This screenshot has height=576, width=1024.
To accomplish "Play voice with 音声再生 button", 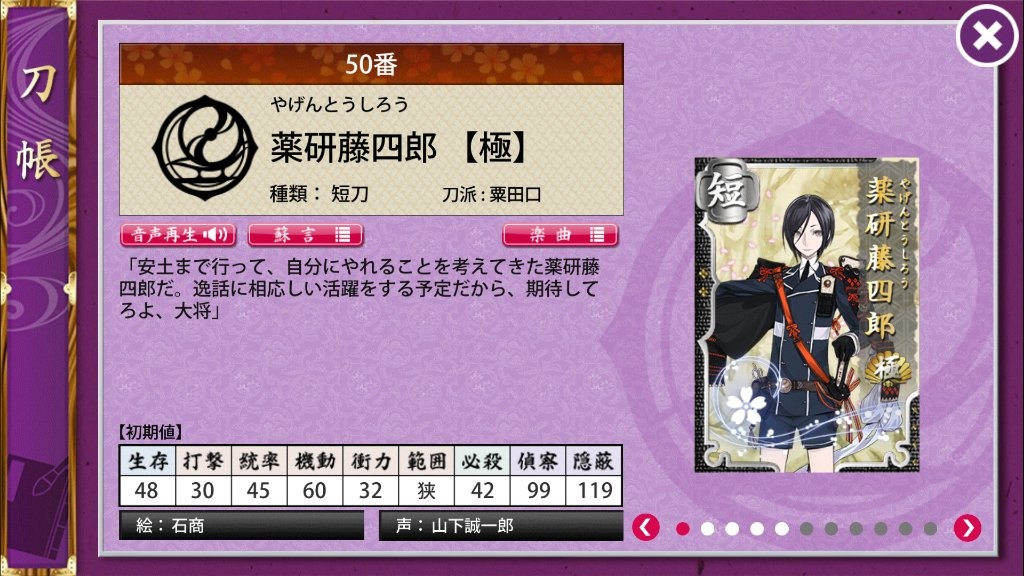I will click(178, 234).
